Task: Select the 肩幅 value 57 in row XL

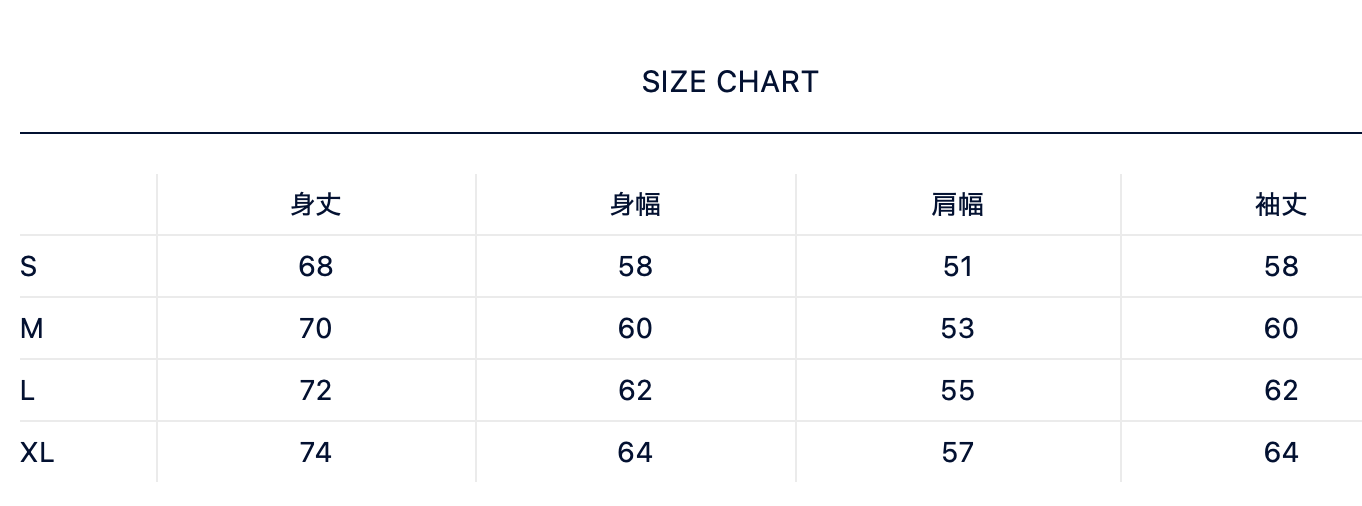Action: tap(957, 453)
